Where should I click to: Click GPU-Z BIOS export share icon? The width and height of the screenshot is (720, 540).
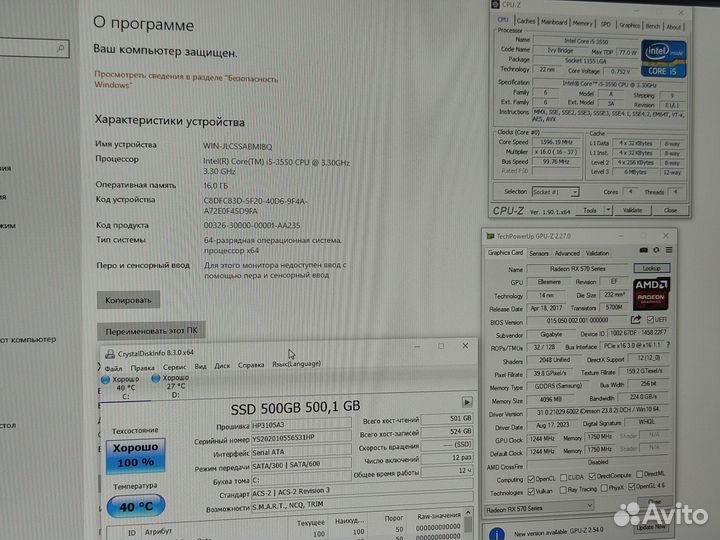click(x=636, y=320)
